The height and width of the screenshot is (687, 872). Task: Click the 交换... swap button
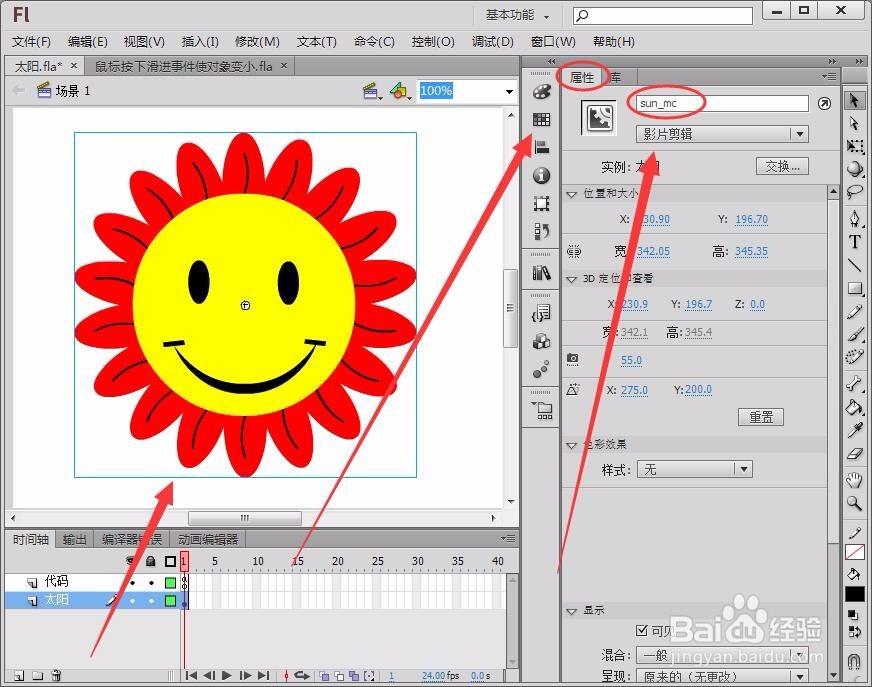pos(782,166)
